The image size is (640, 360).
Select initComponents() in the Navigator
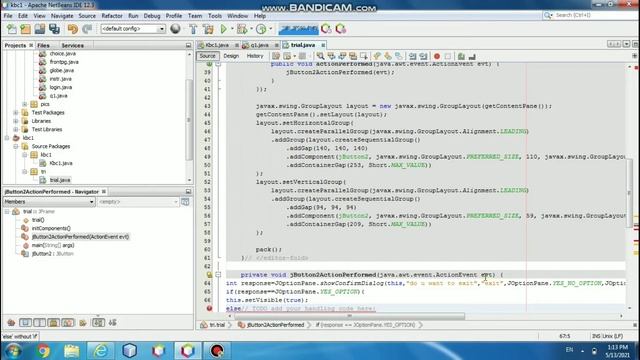click(x=51, y=229)
